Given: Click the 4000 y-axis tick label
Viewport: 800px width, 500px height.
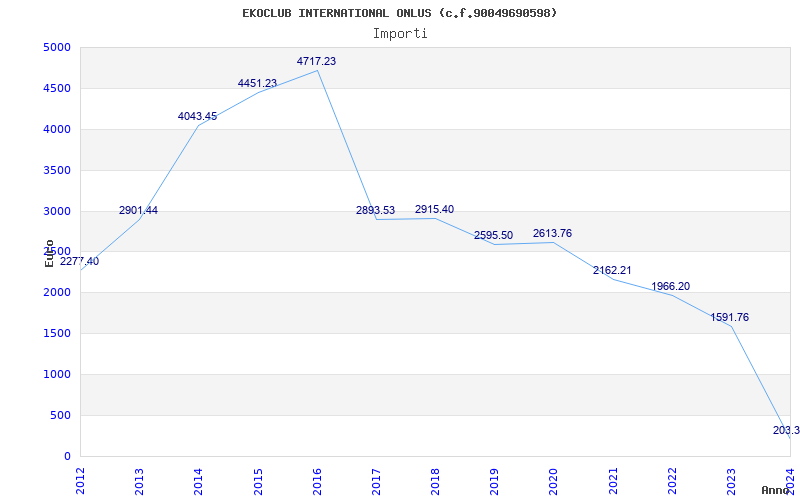Looking at the screenshot, I should pos(57,130).
